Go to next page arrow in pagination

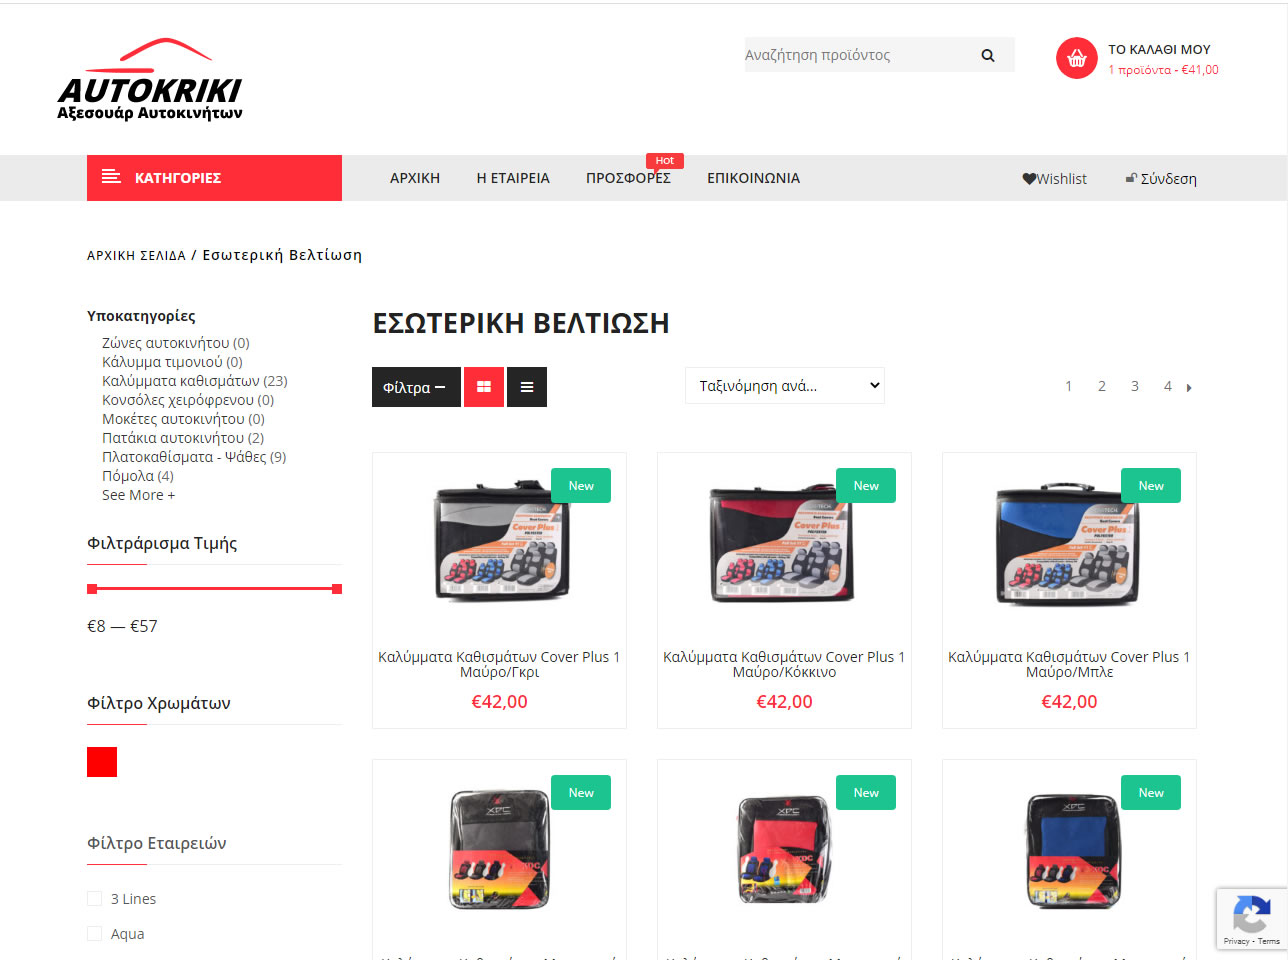[1189, 387]
